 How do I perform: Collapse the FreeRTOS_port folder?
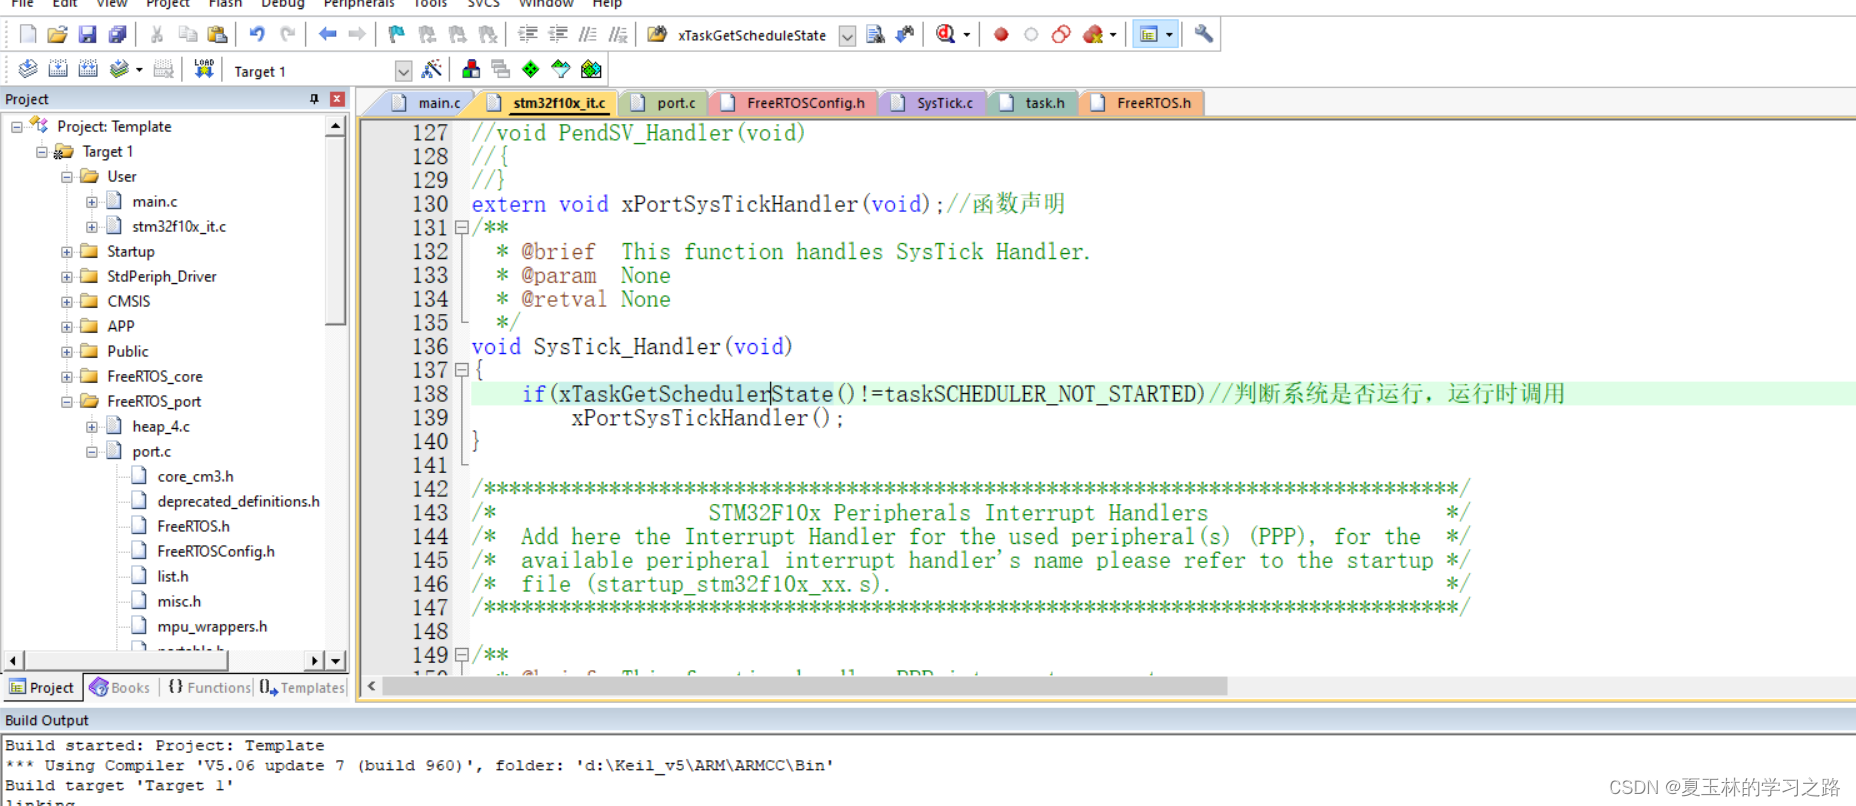coord(67,402)
